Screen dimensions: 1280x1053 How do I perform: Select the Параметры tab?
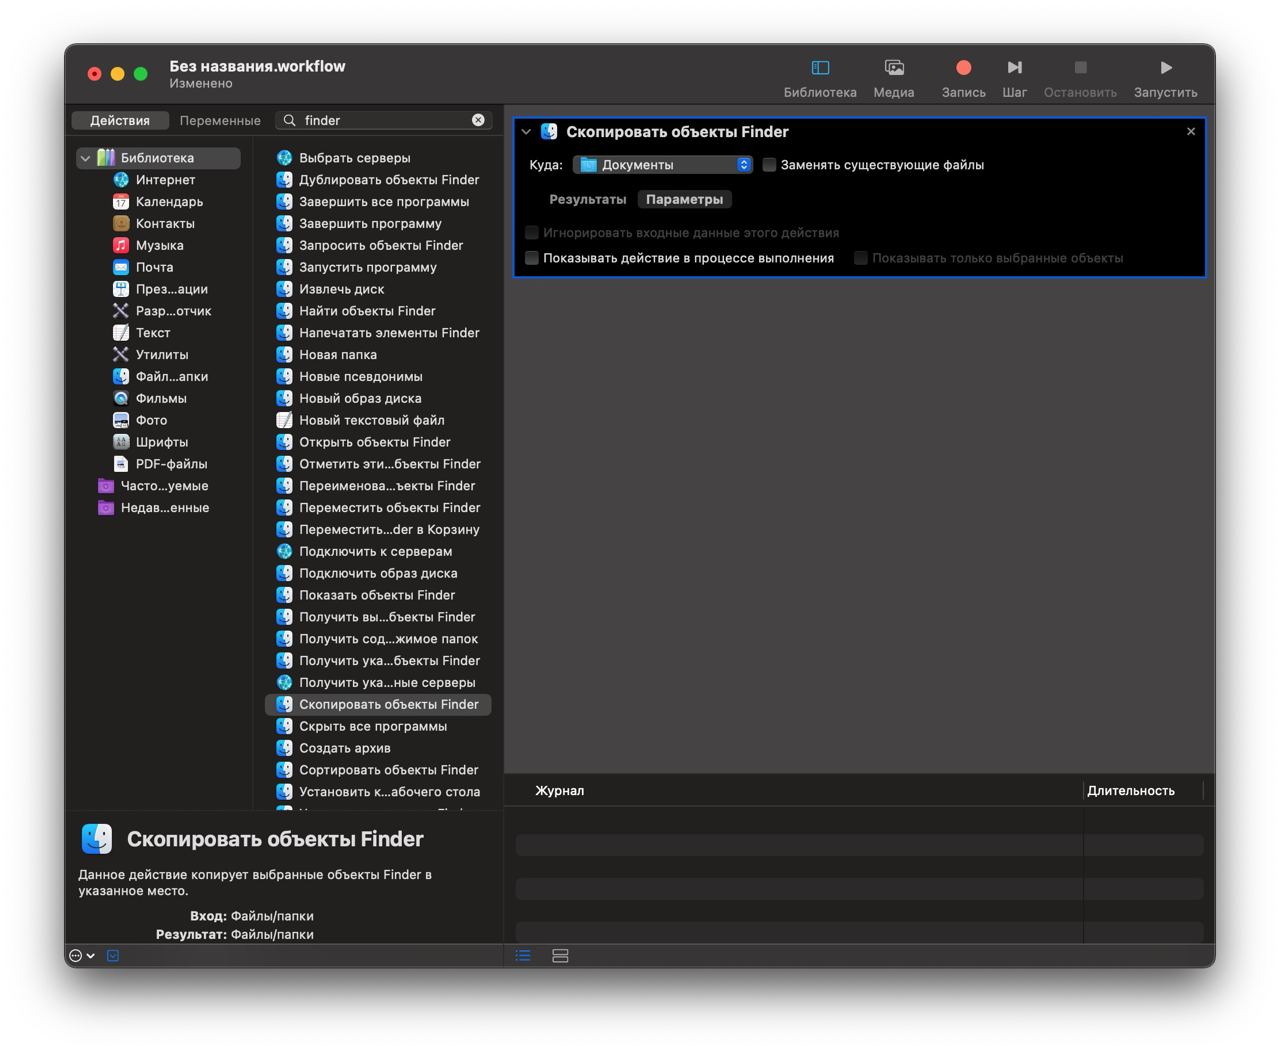click(684, 200)
